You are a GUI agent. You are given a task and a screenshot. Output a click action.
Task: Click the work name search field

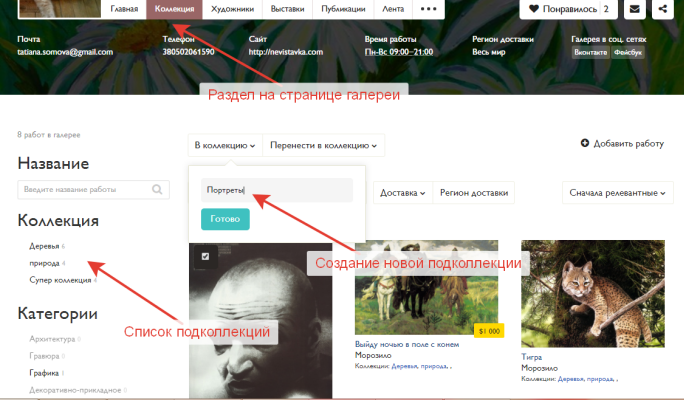(x=85, y=189)
